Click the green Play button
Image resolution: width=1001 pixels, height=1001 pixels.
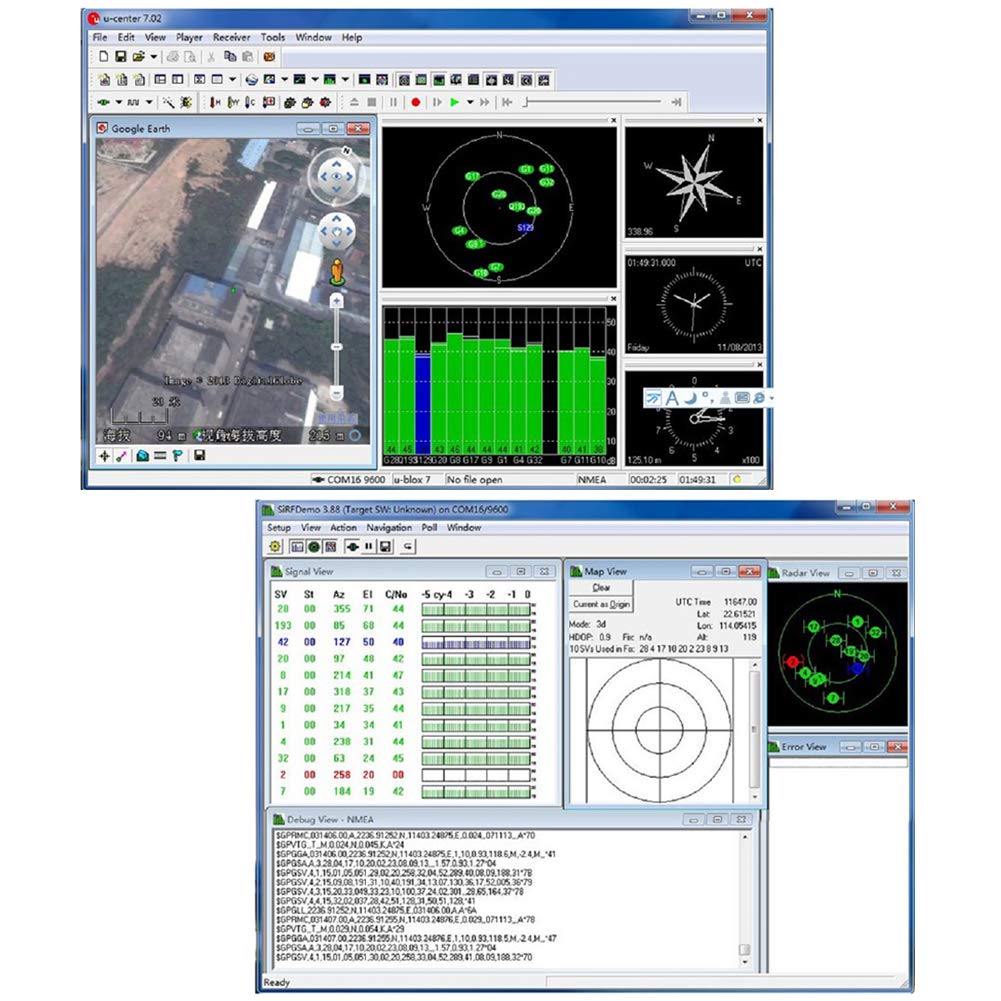[454, 102]
